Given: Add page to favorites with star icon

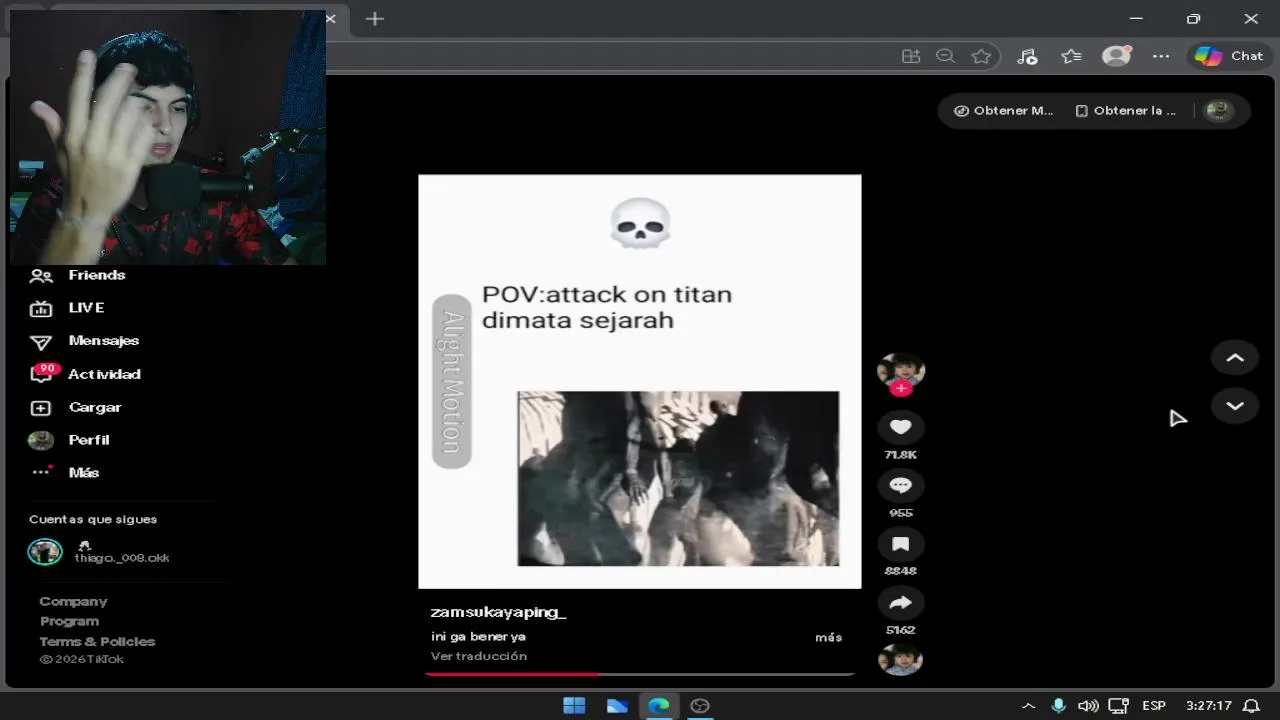Looking at the screenshot, I should (x=982, y=56).
